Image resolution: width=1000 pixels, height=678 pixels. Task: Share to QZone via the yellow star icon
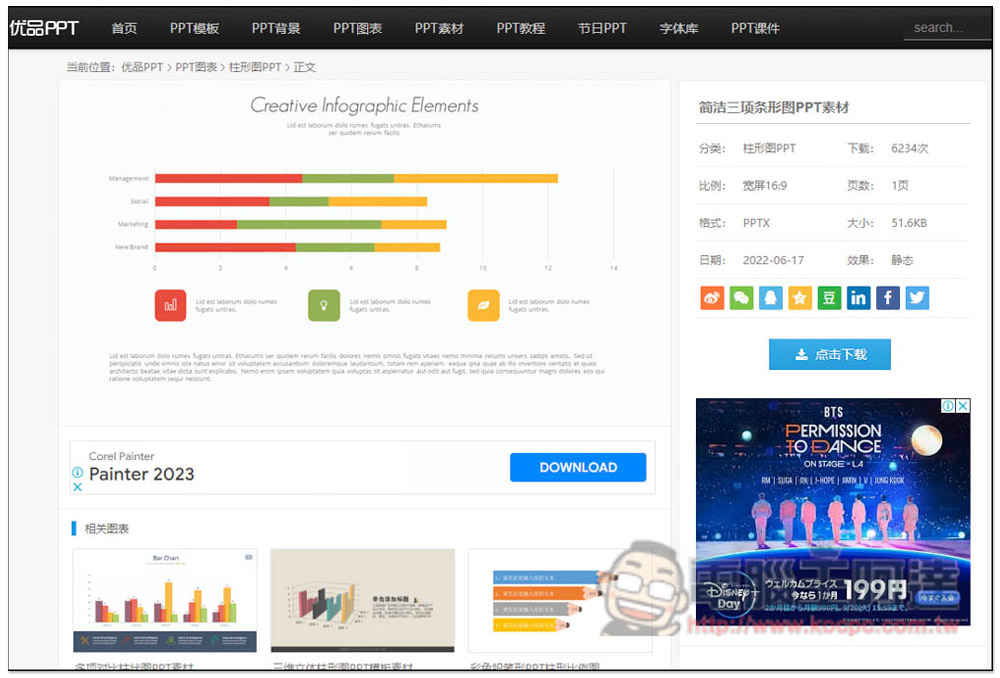click(800, 298)
